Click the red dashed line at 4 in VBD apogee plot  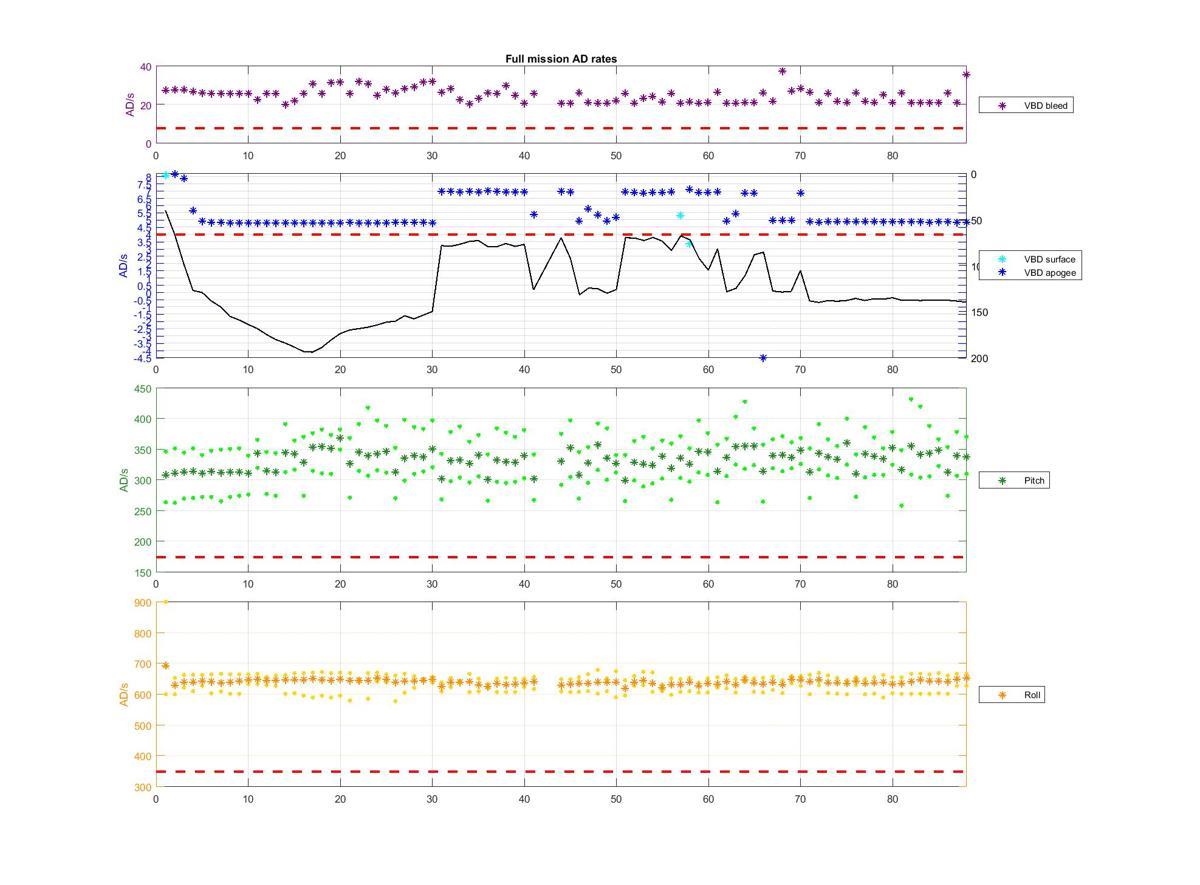tap(561, 234)
